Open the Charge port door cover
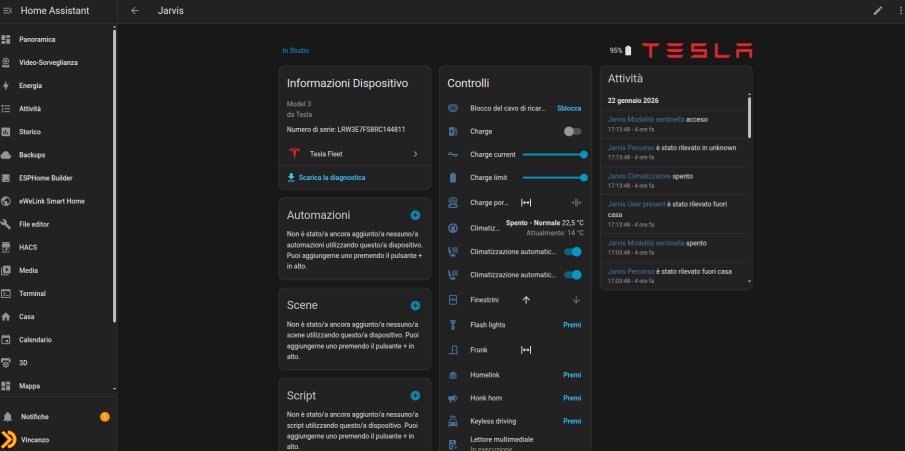Screen dimensions: 905x451 [526, 202]
